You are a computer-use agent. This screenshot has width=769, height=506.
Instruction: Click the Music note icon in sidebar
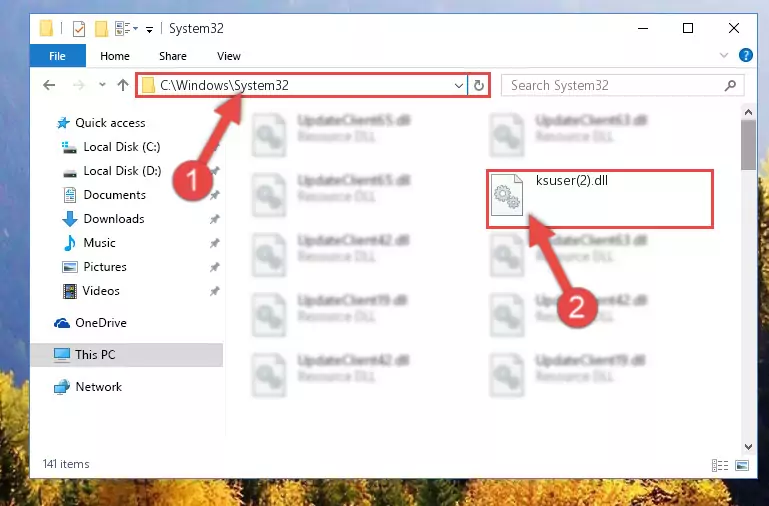click(x=70, y=243)
